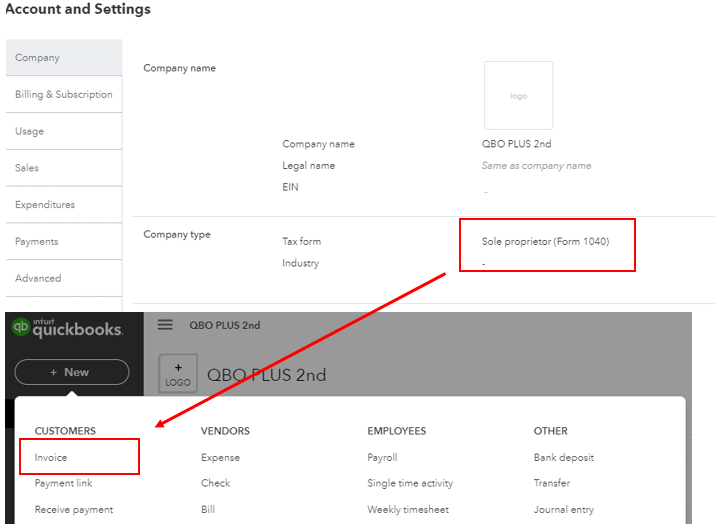
Task: Add a logo using the plus LOGO box
Action: [x=178, y=374]
